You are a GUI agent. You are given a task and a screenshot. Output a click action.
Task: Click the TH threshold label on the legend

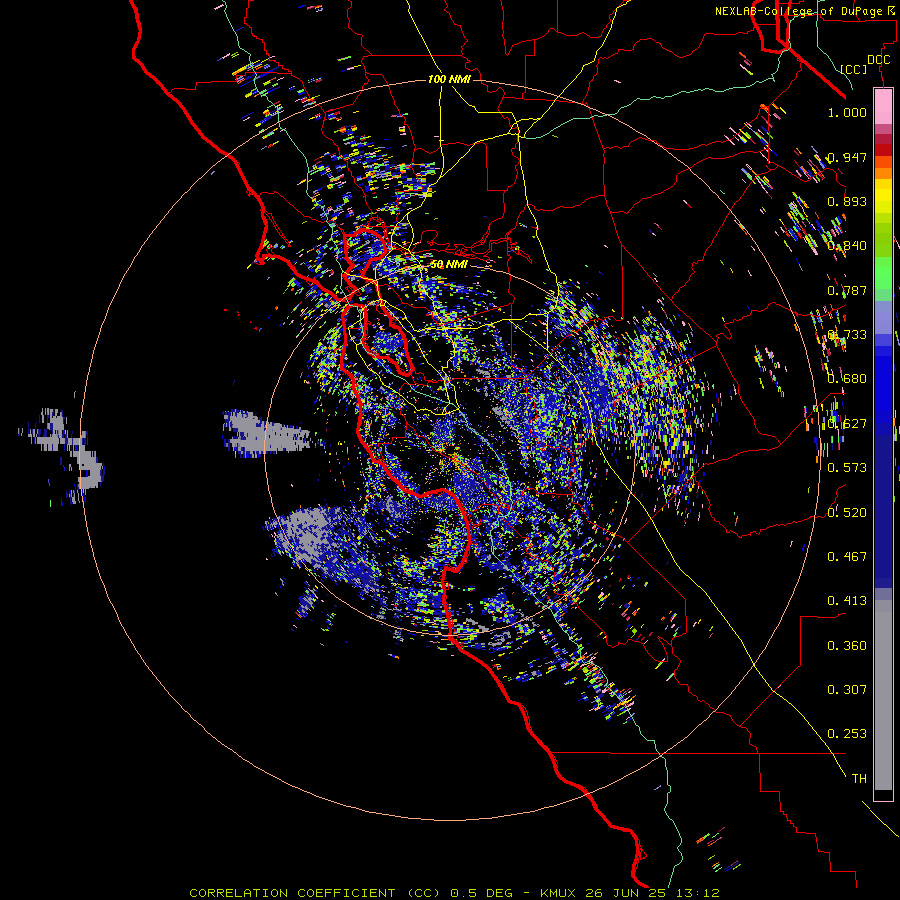pos(859,778)
